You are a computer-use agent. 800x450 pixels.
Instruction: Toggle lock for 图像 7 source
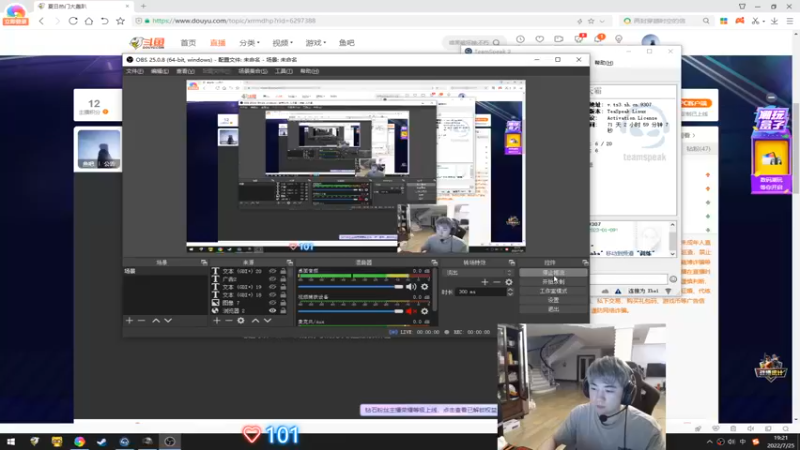(x=283, y=303)
